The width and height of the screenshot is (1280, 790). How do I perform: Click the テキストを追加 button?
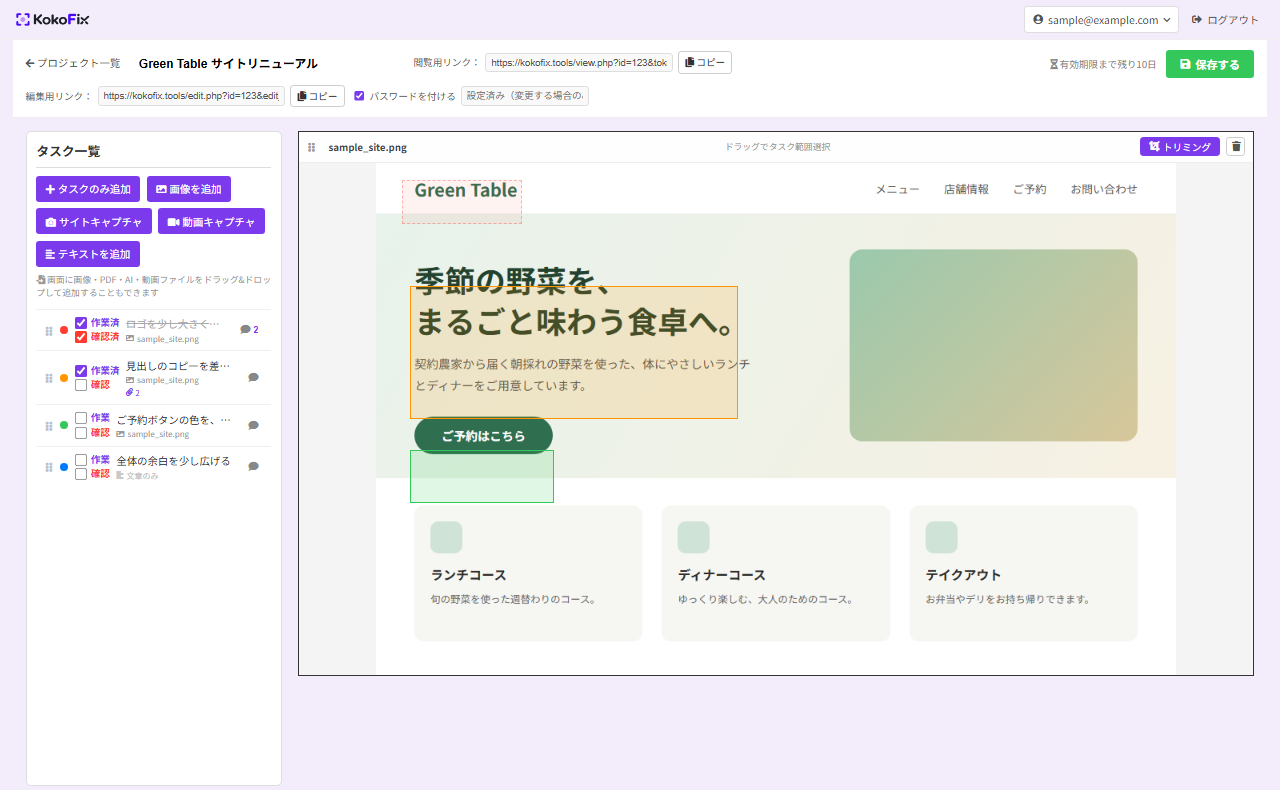(x=88, y=254)
